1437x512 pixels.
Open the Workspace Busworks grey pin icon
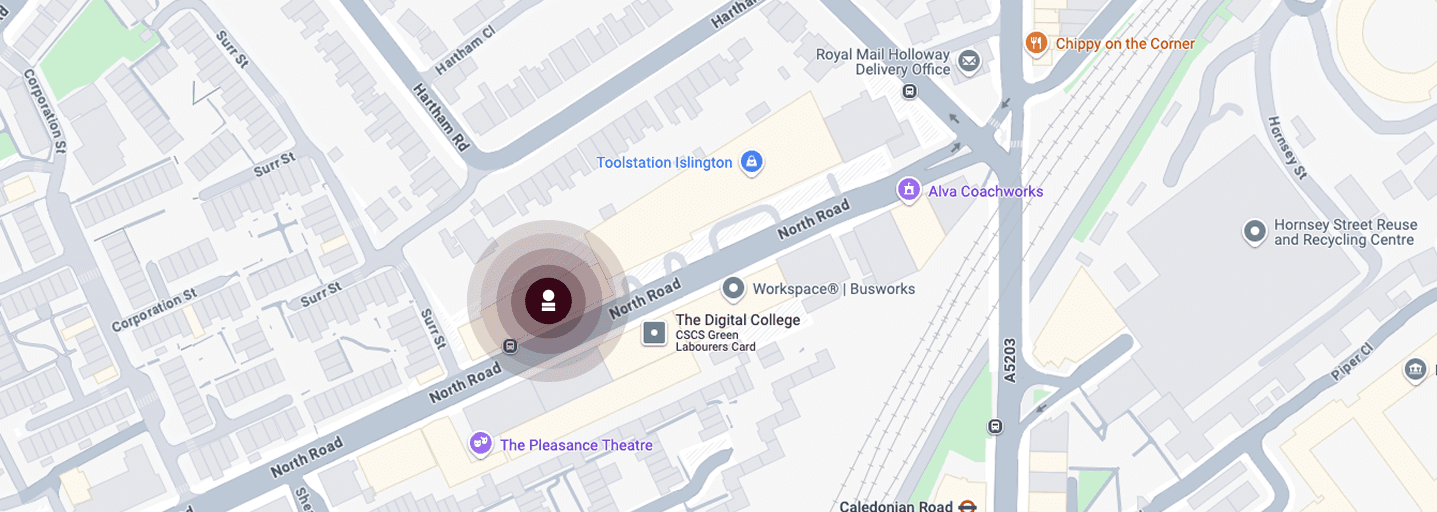[x=734, y=289]
